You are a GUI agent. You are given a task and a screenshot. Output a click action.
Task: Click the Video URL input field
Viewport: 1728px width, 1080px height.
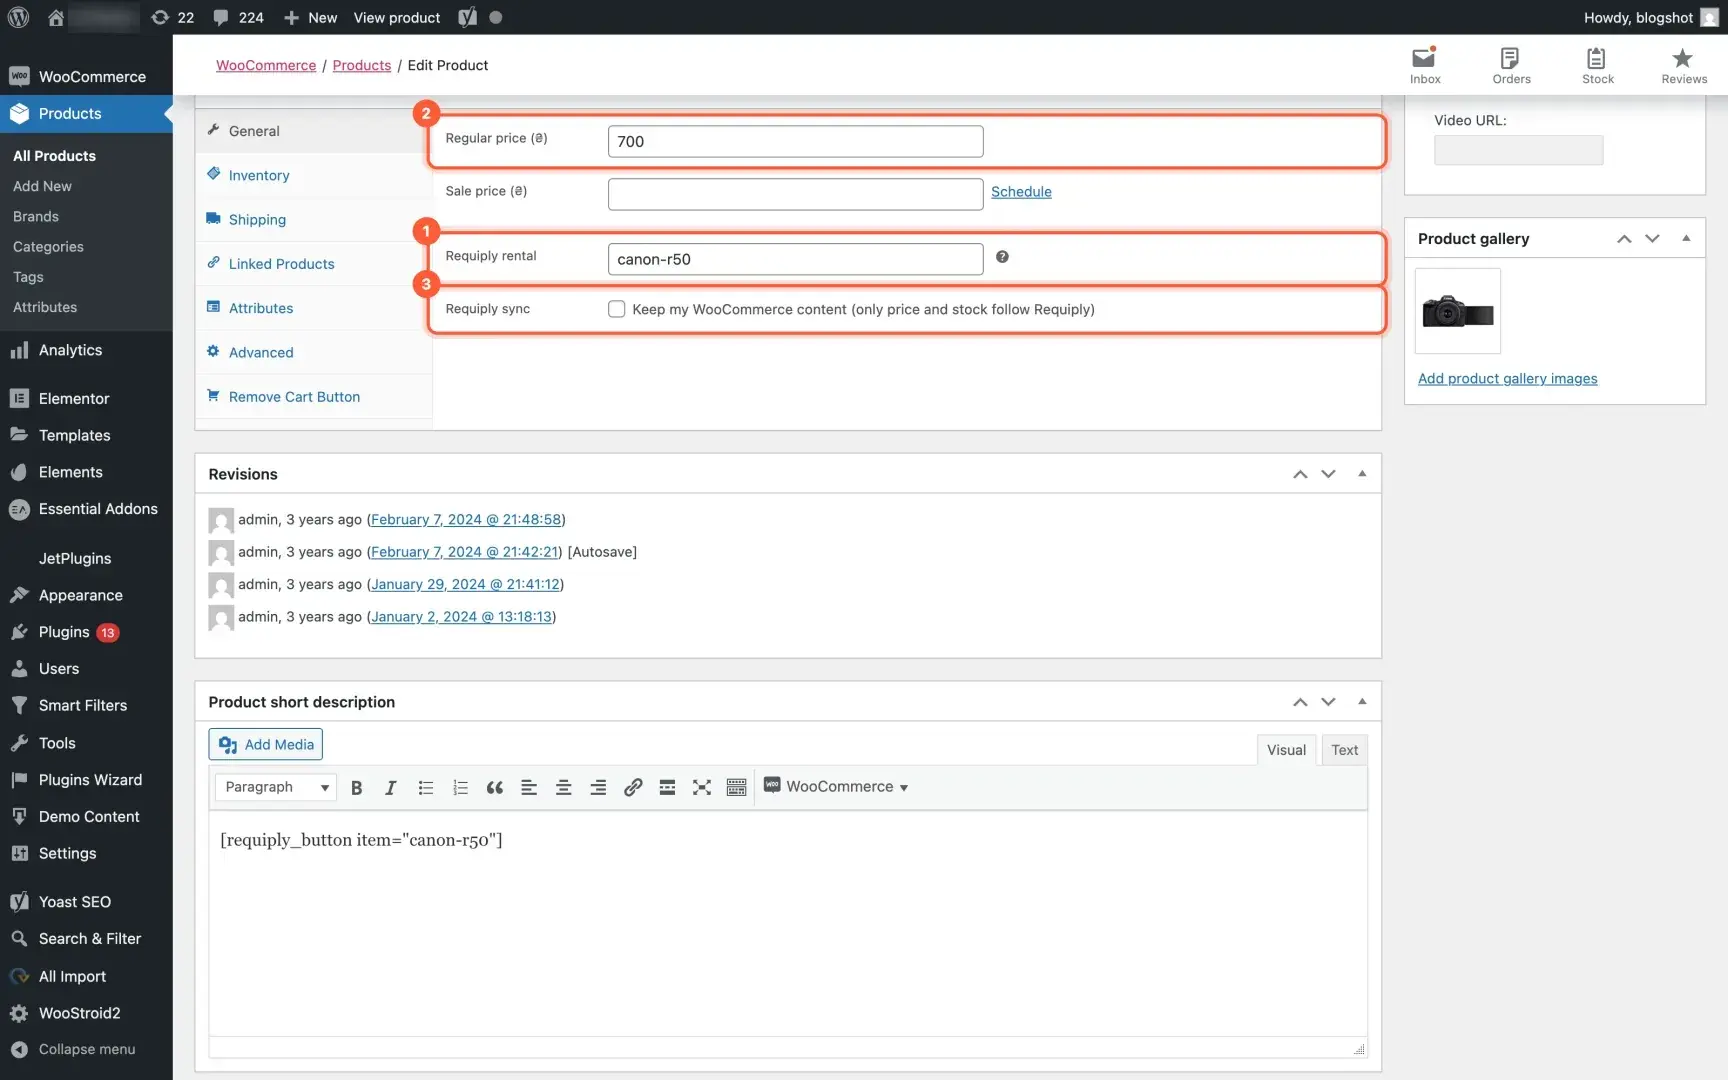[1518, 150]
